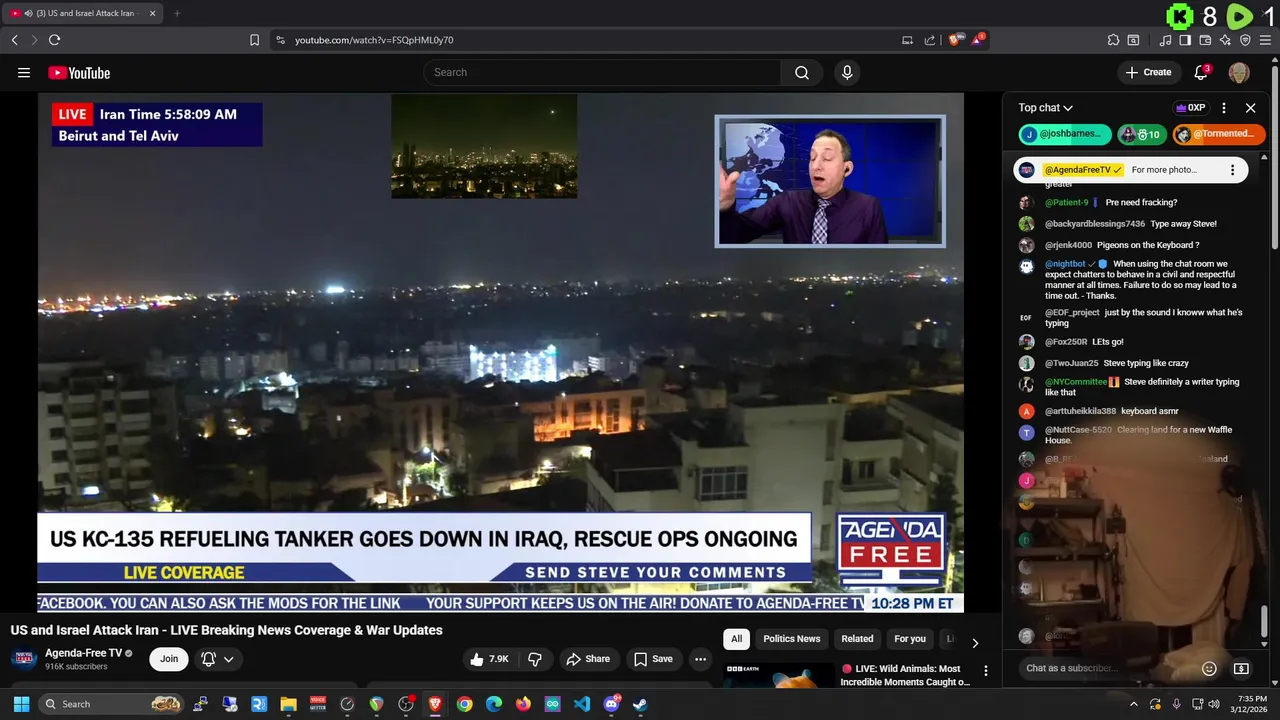Open @Tormented Super Chat ticker chip

point(1219,134)
